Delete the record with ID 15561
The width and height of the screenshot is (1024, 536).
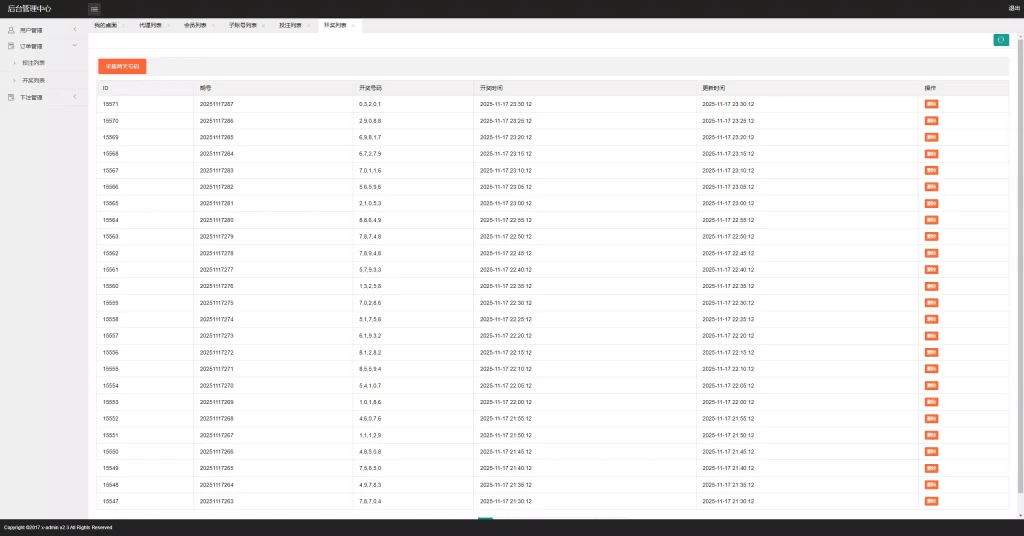931,270
